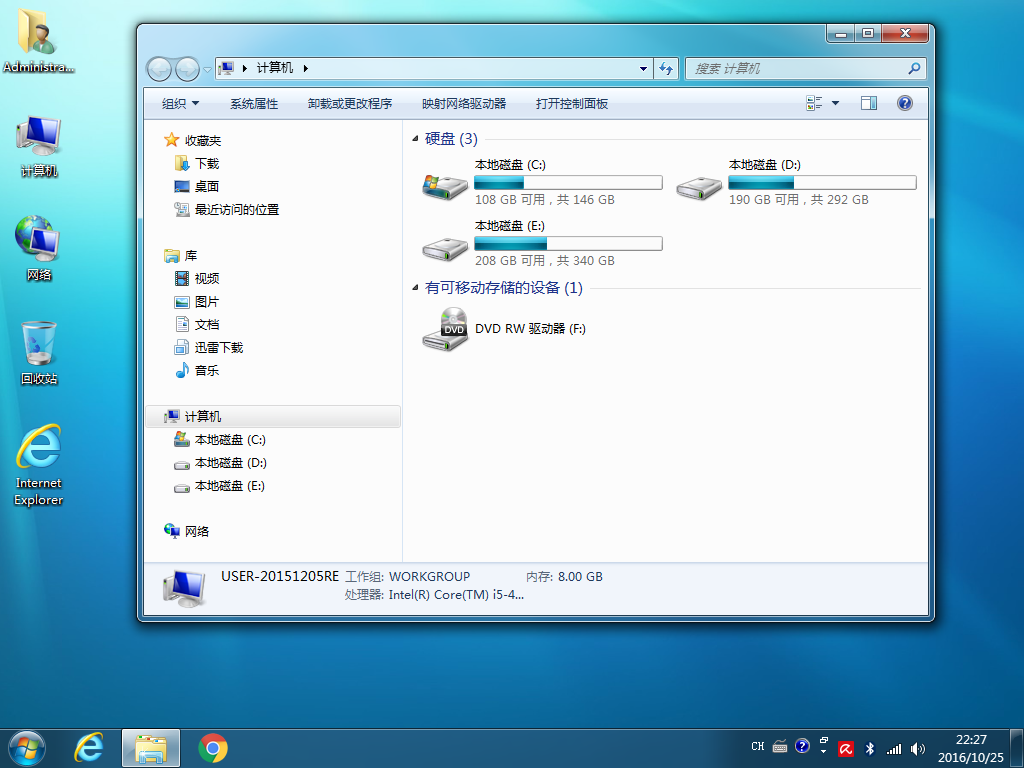Expand the breadcrumb arrow after 计算机
The height and width of the screenshot is (768, 1024).
pos(306,68)
